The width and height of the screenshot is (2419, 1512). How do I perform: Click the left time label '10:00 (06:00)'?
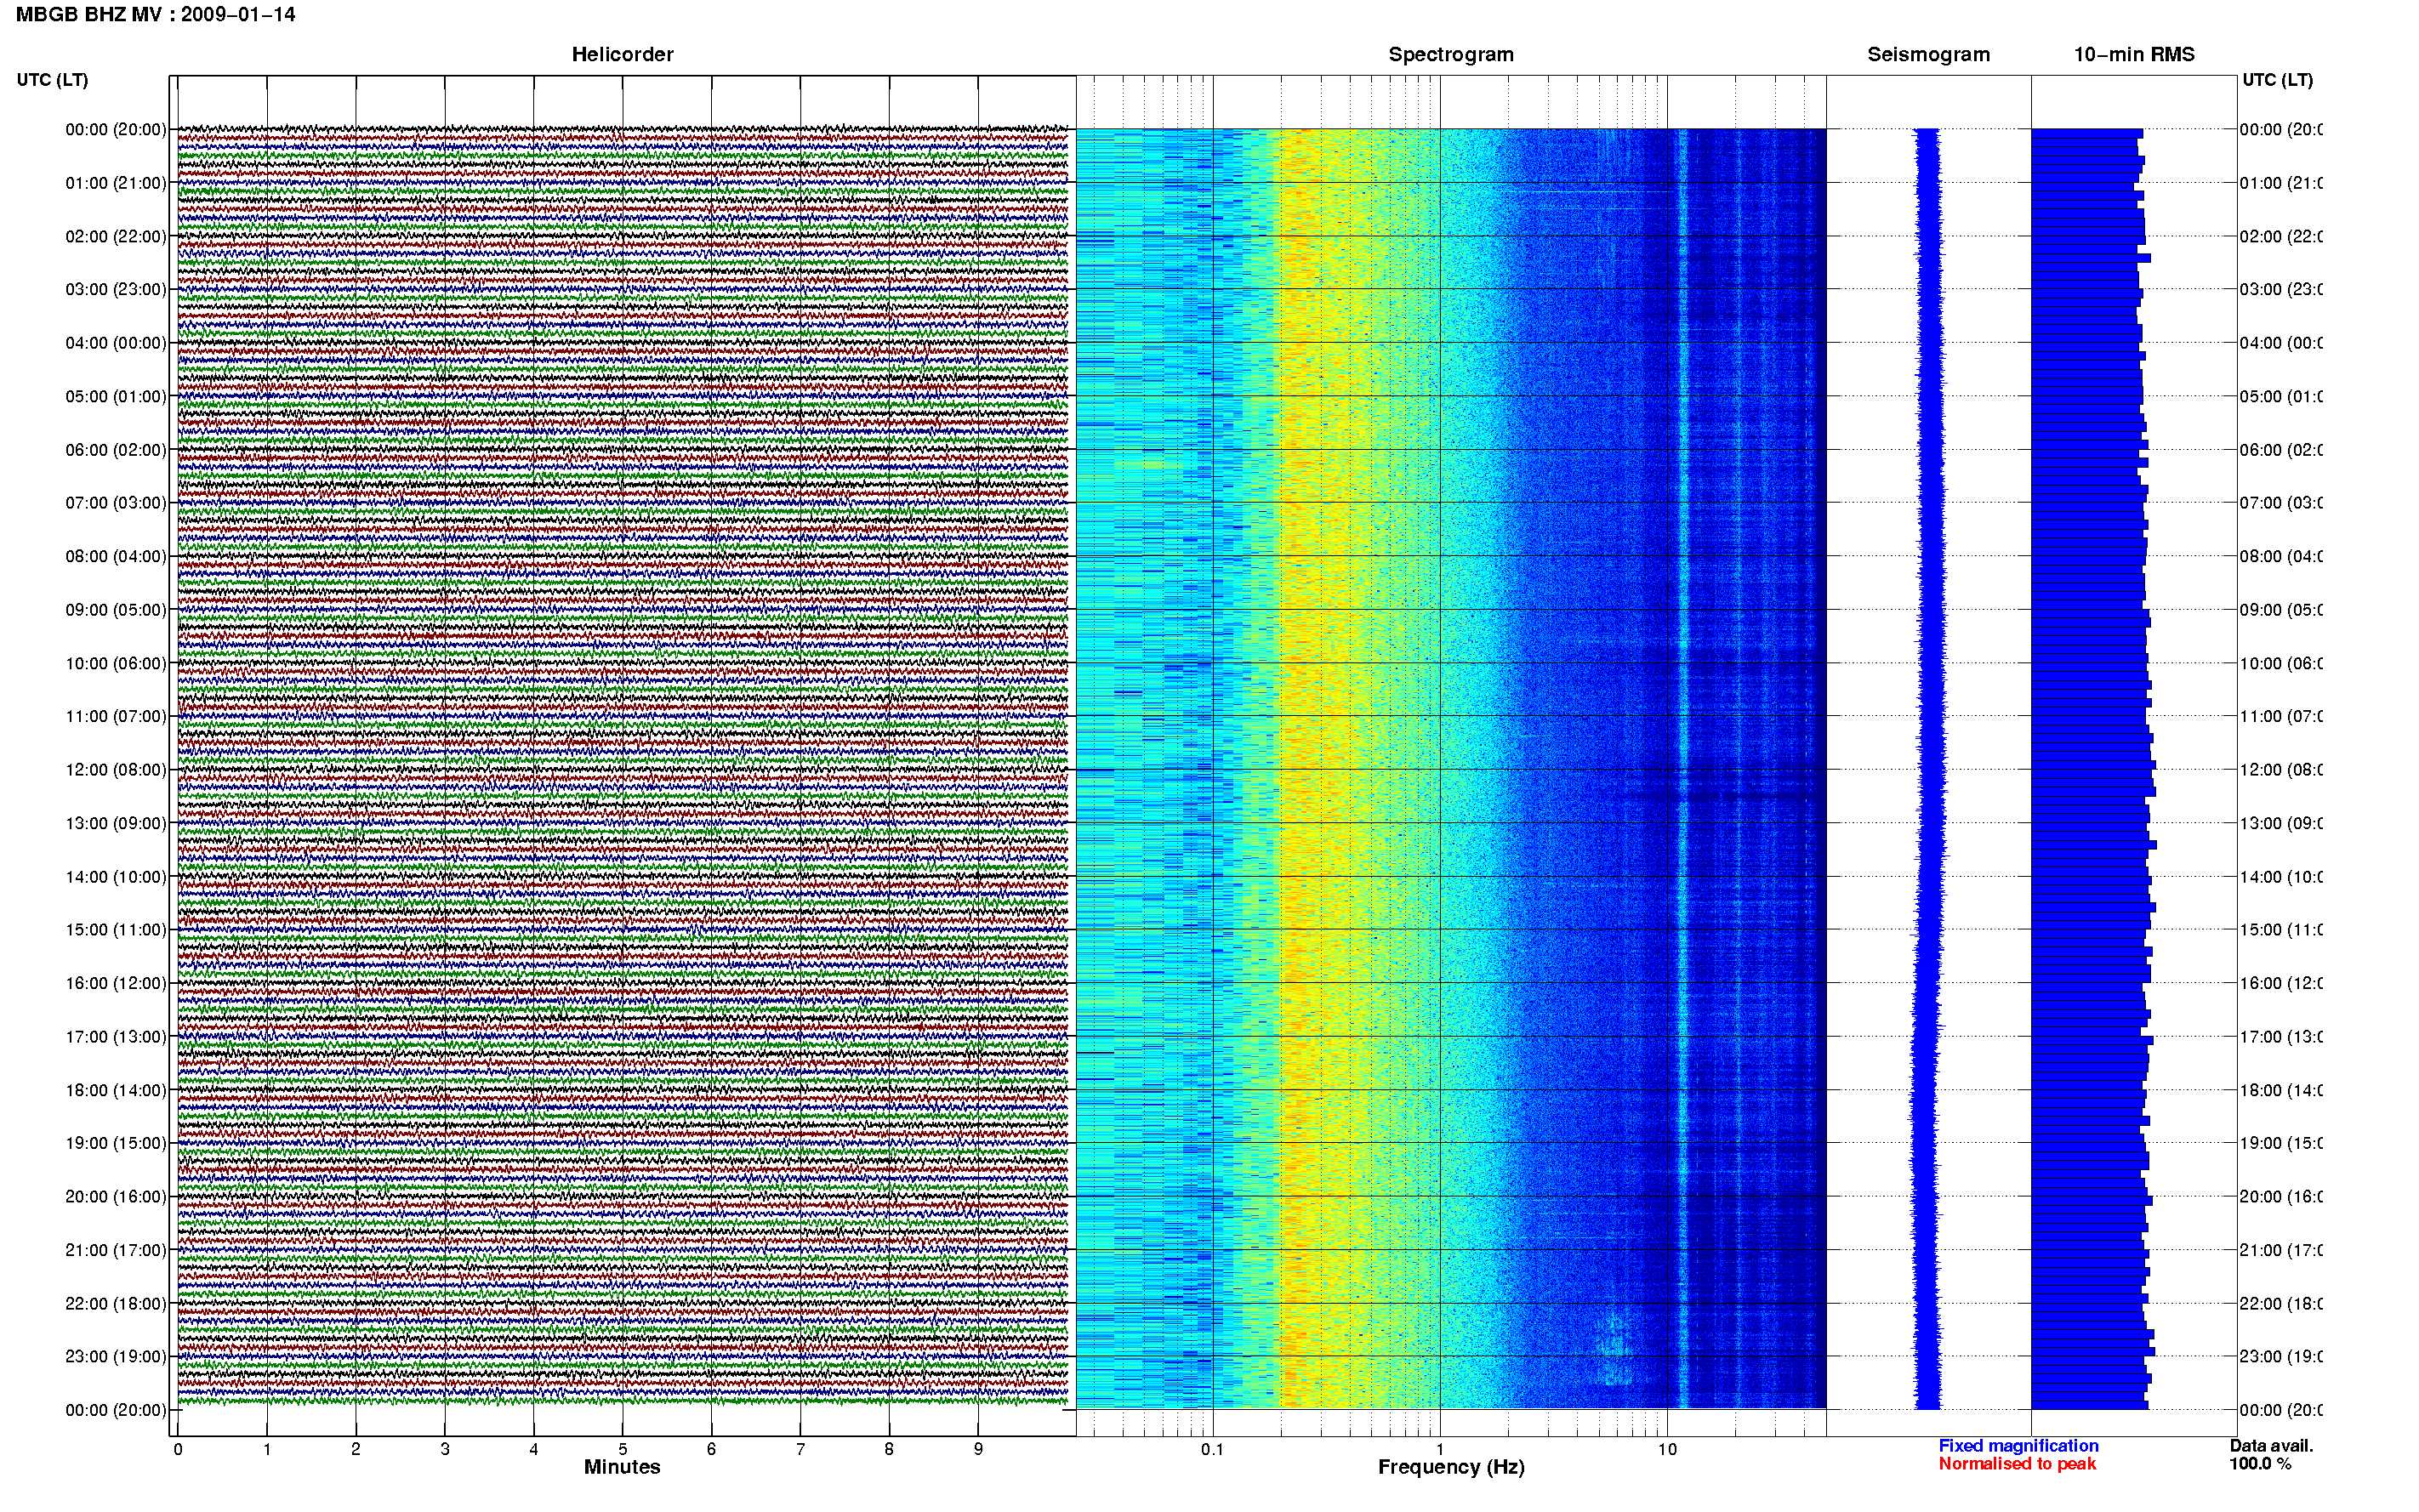tap(116, 663)
